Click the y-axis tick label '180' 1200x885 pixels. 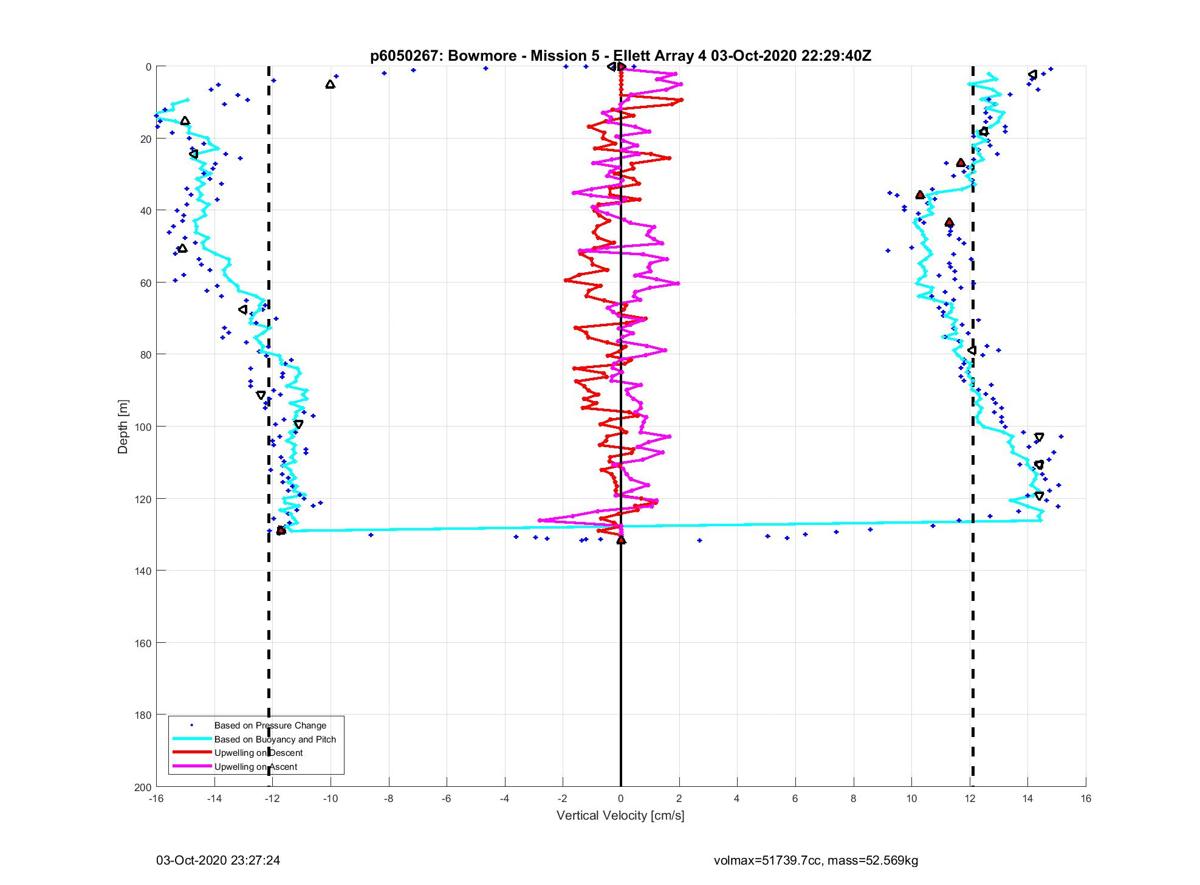[x=141, y=715]
